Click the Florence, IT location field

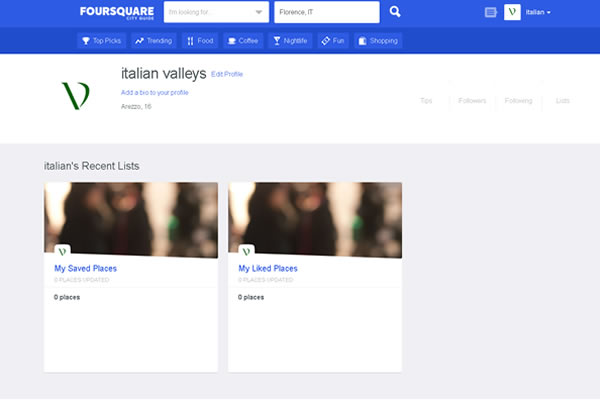[x=327, y=12]
